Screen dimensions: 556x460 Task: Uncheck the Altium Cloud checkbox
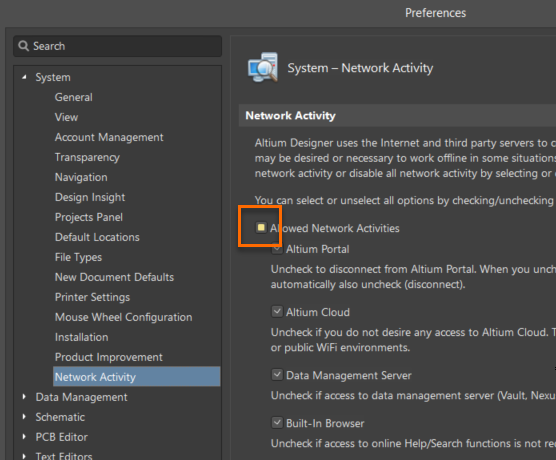277,312
